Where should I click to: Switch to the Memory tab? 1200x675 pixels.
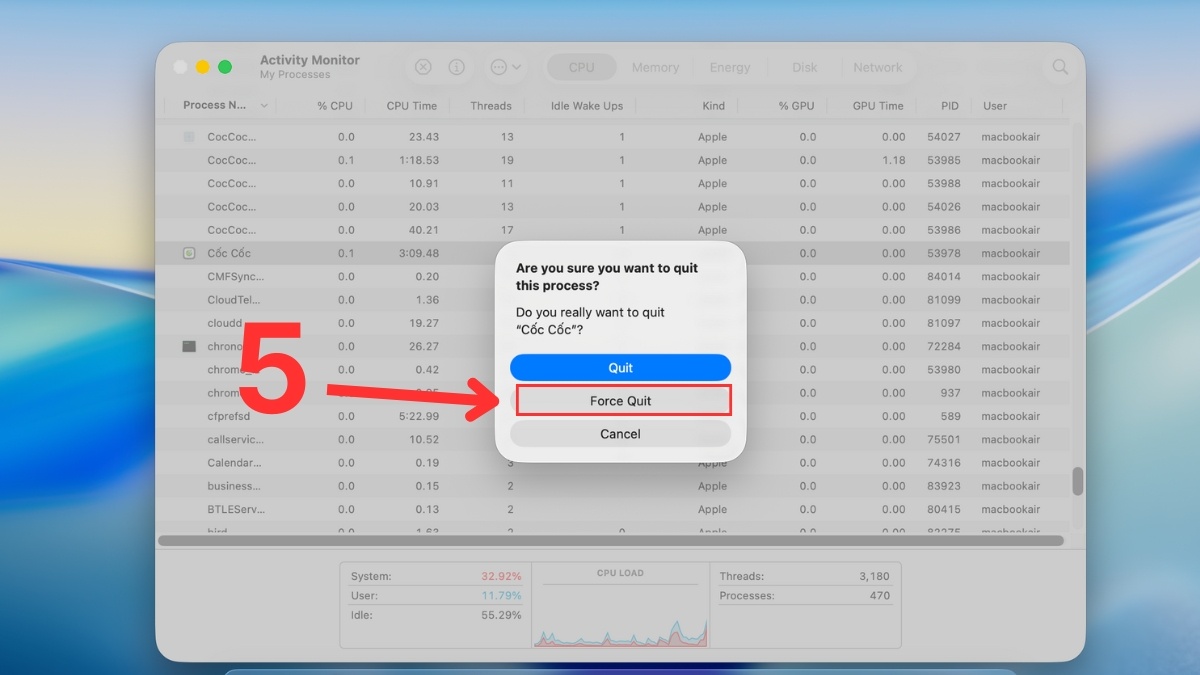point(655,67)
